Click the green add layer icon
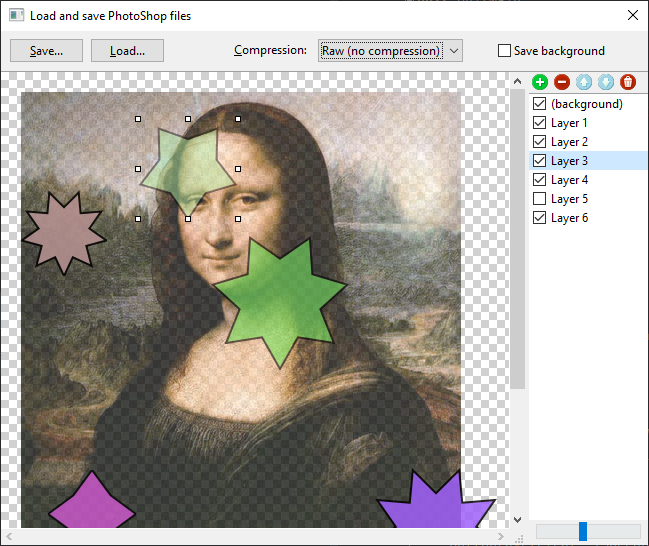 540,82
